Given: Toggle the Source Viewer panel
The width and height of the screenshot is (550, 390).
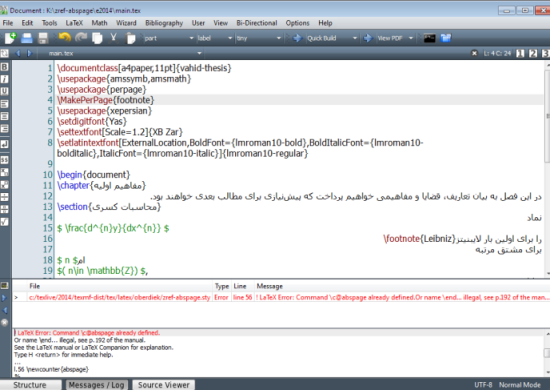Looking at the screenshot, I should pos(163,385).
